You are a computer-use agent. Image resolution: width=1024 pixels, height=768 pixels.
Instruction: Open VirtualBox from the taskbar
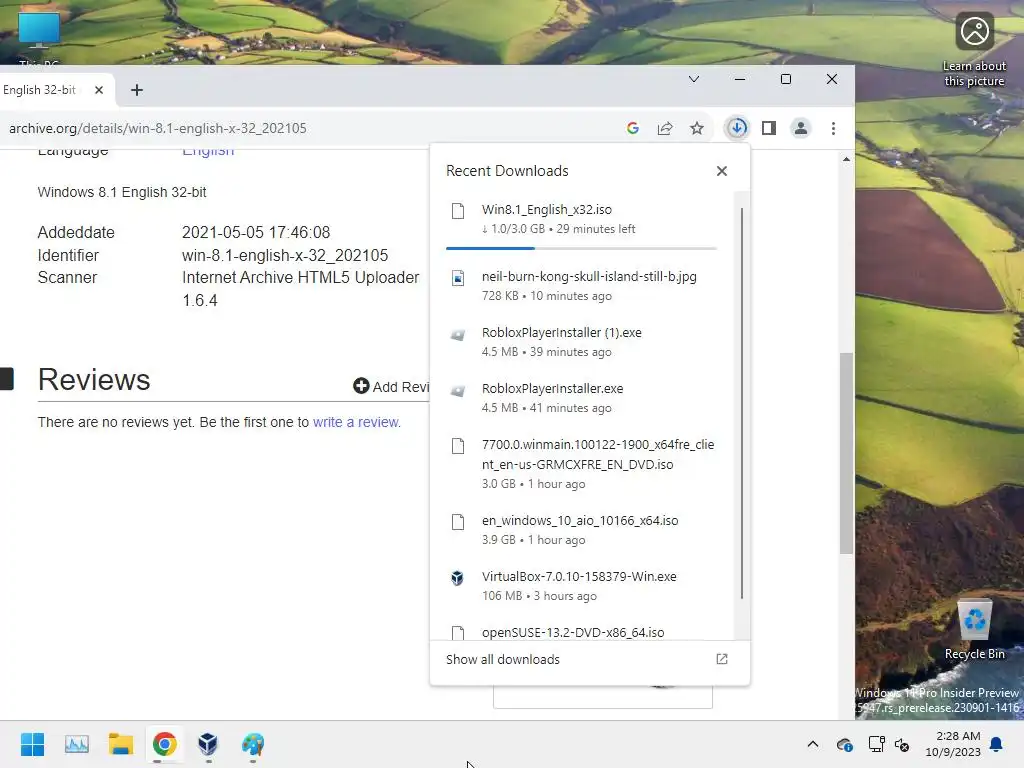tap(208, 744)
